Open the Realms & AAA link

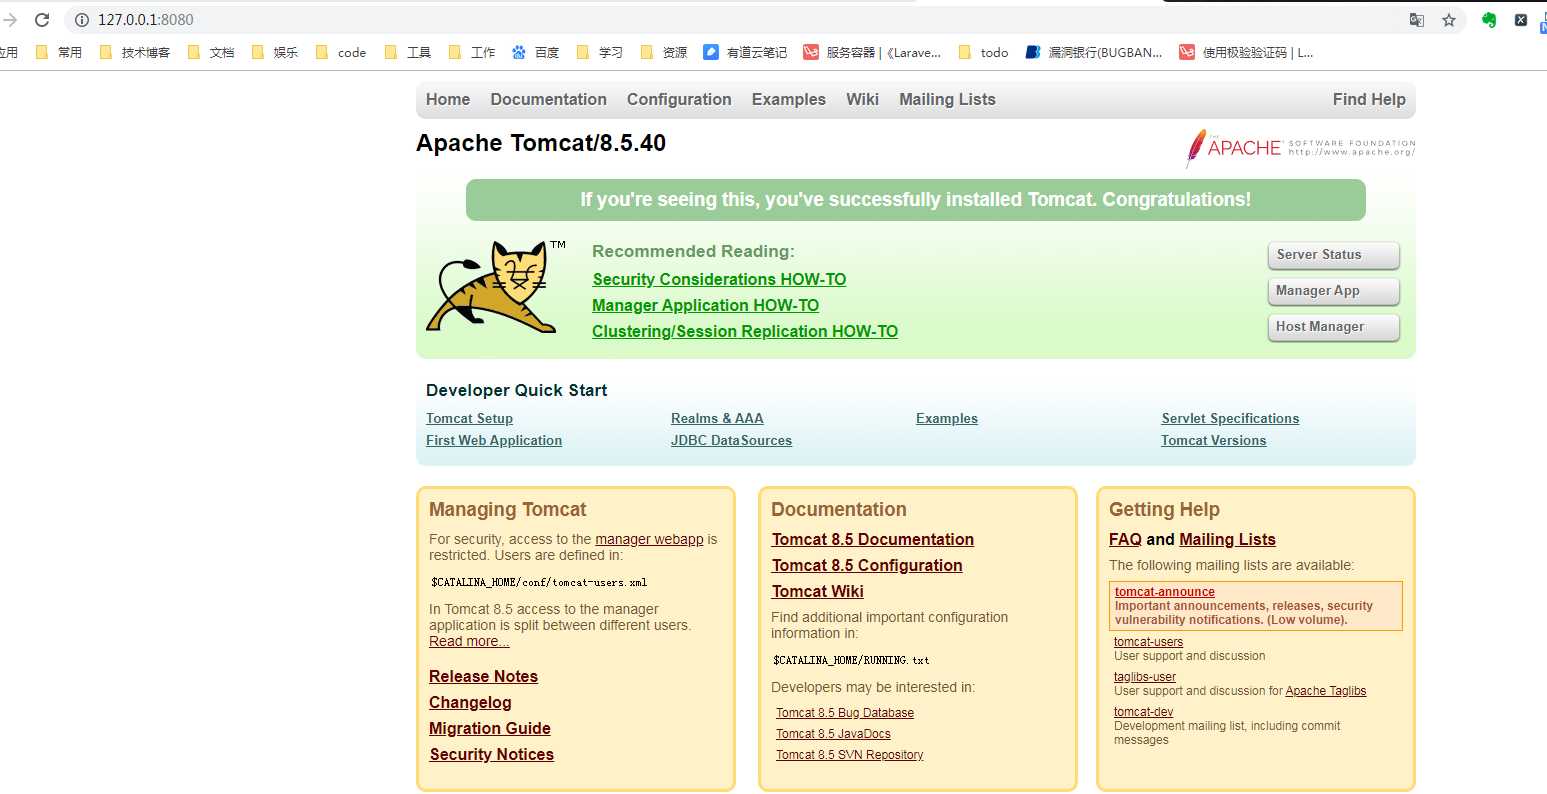tap(717, 418)
